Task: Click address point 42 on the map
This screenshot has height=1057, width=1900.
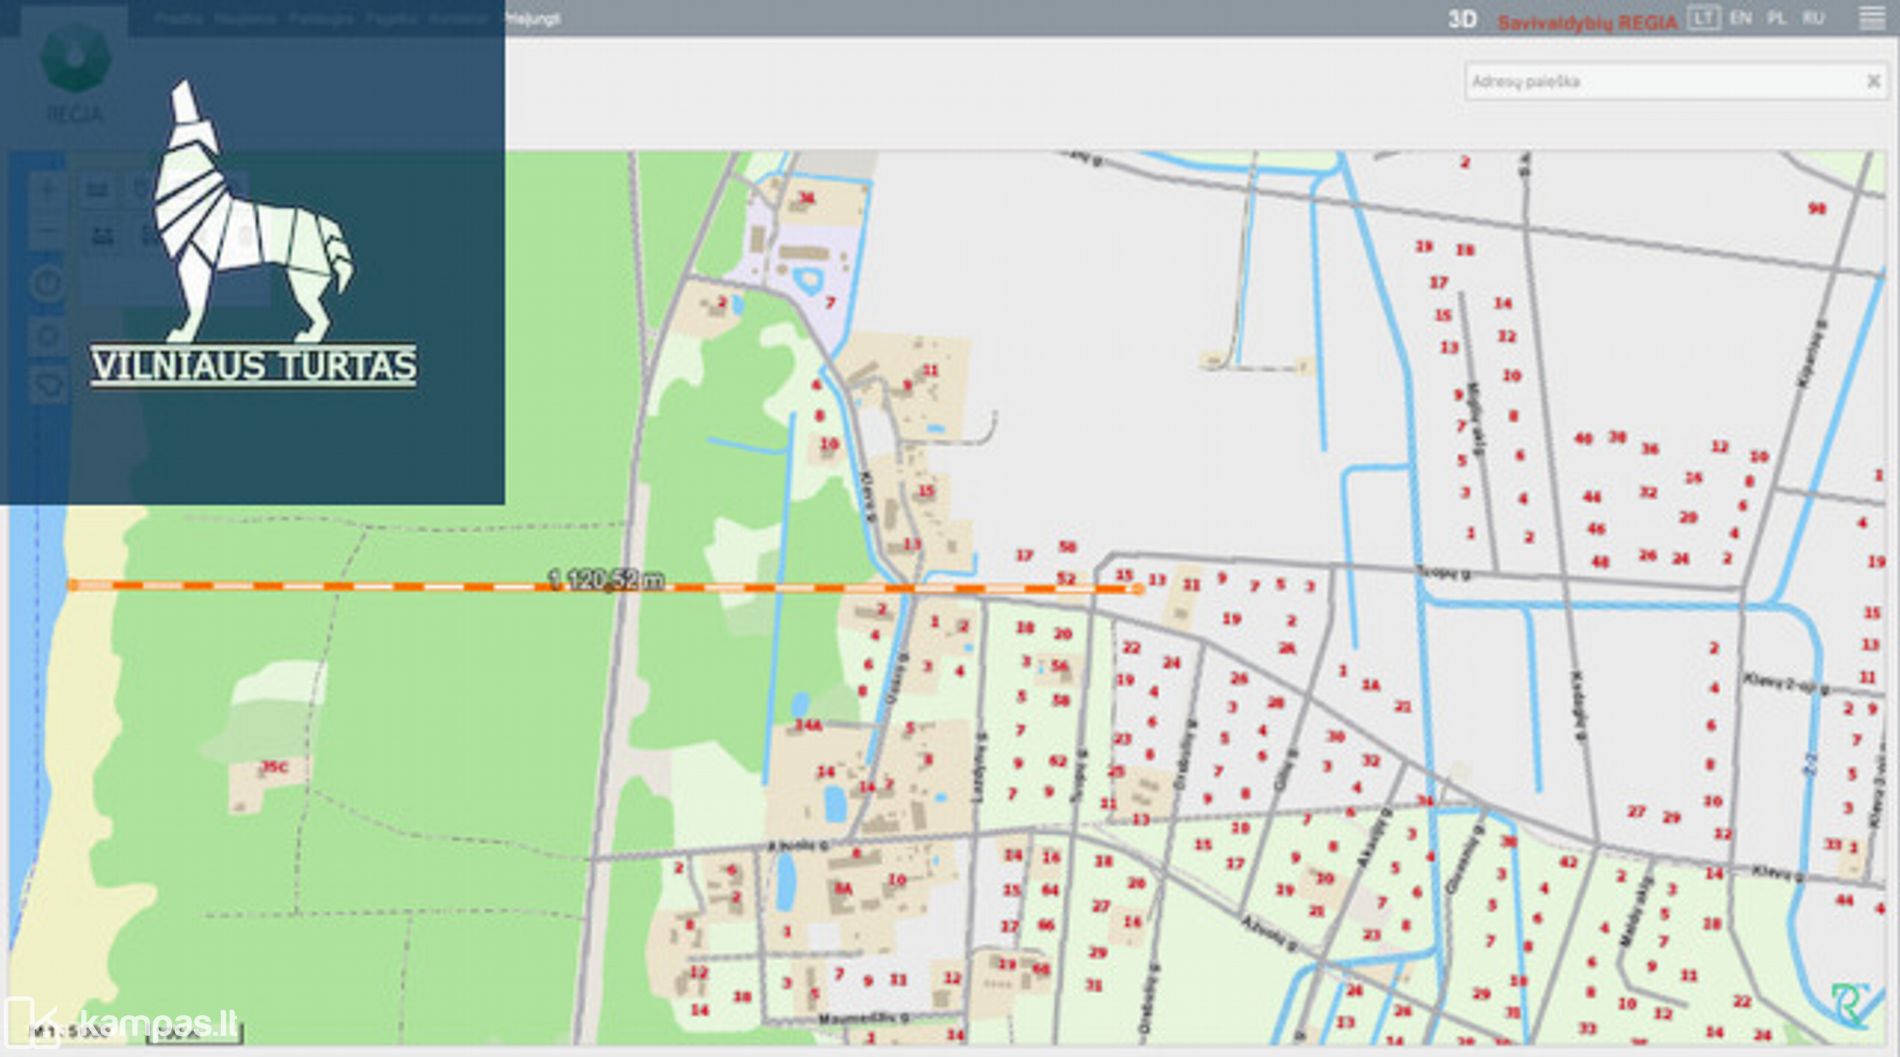Action: (1568, 862)
